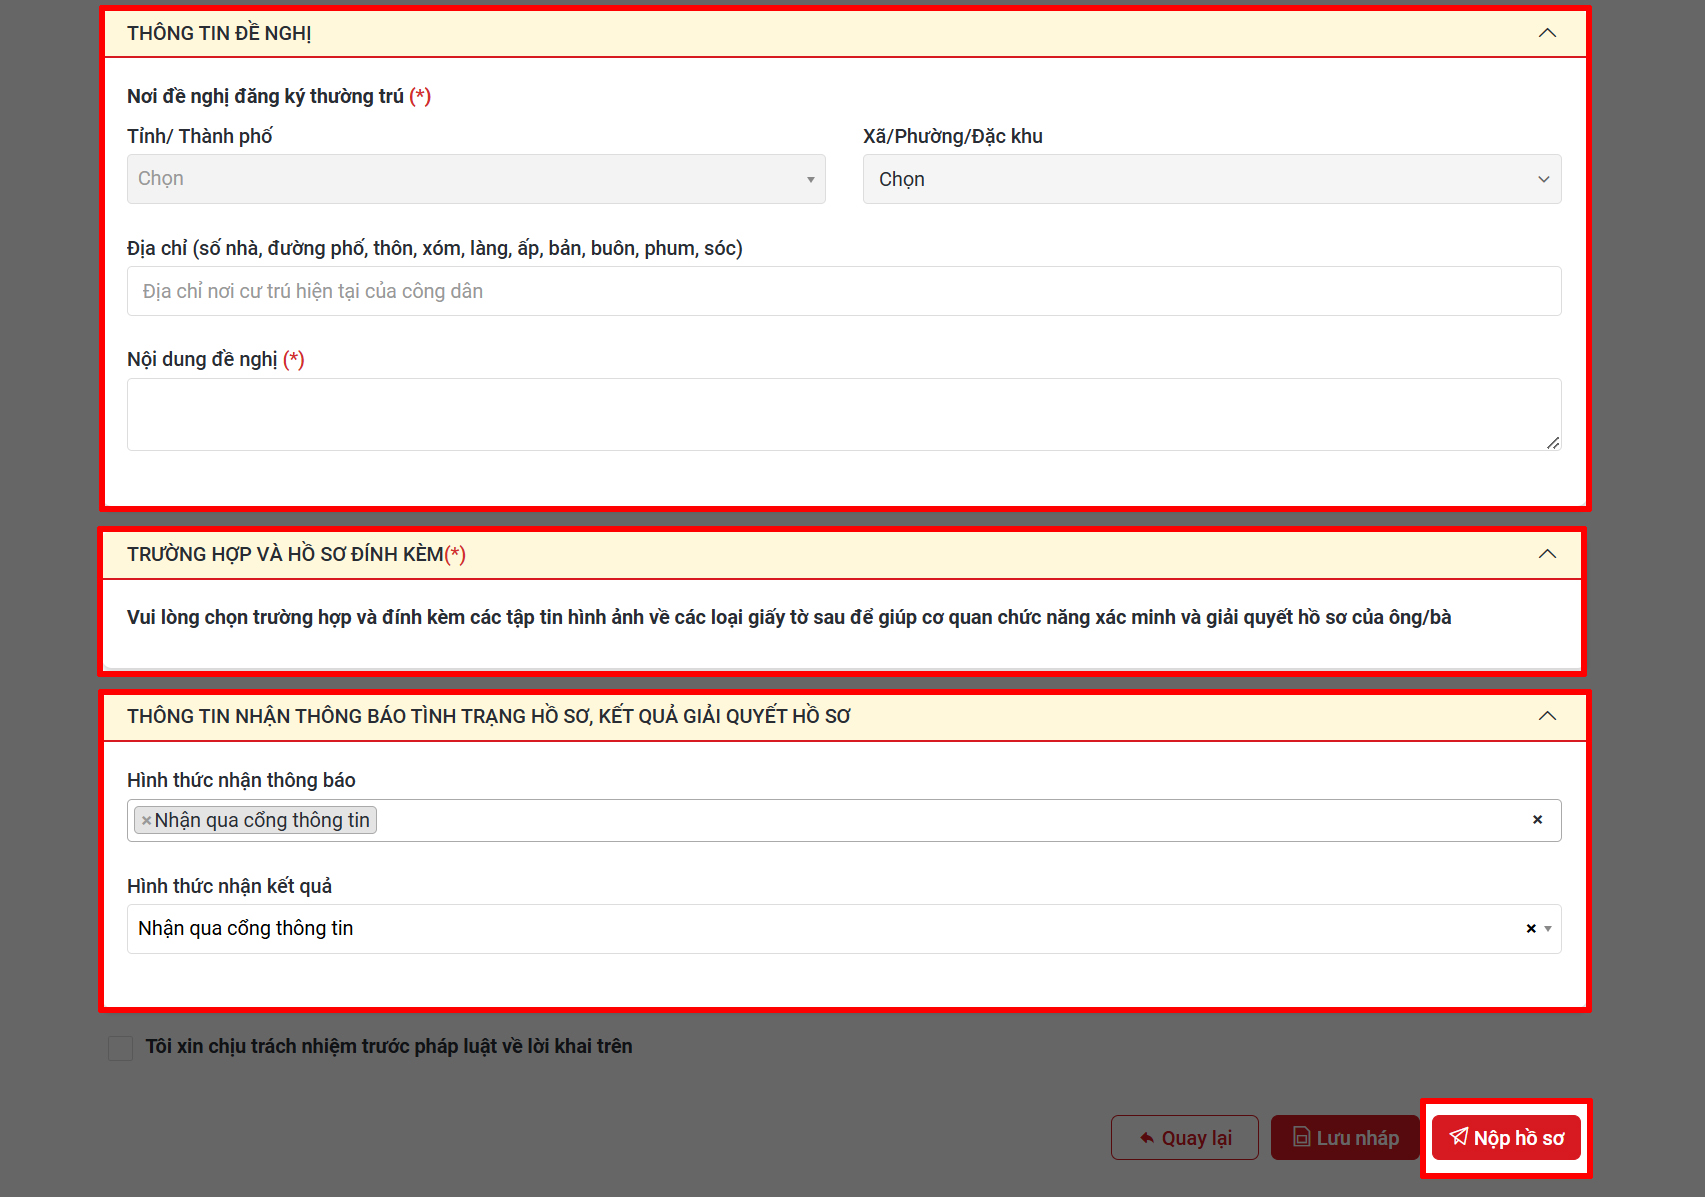Viewport: 1705px width, 1197px height.
Task: Click the textarea resize handle
Action: click(1553, 443)
